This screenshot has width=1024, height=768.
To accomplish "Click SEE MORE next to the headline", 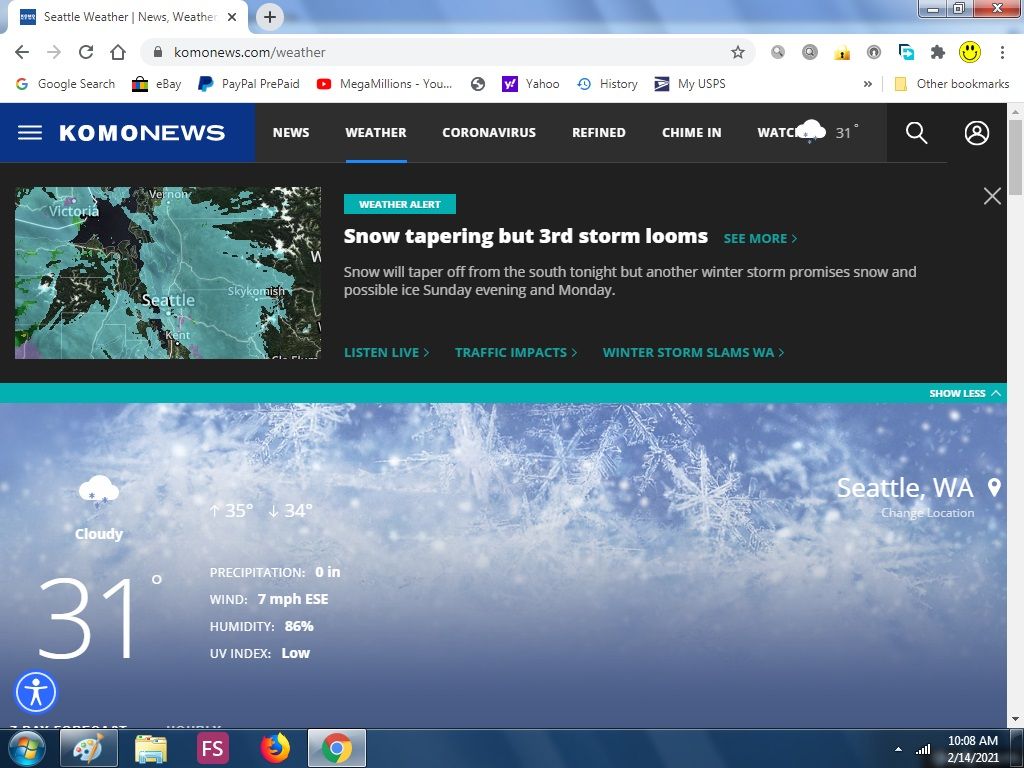I will 760,238.
